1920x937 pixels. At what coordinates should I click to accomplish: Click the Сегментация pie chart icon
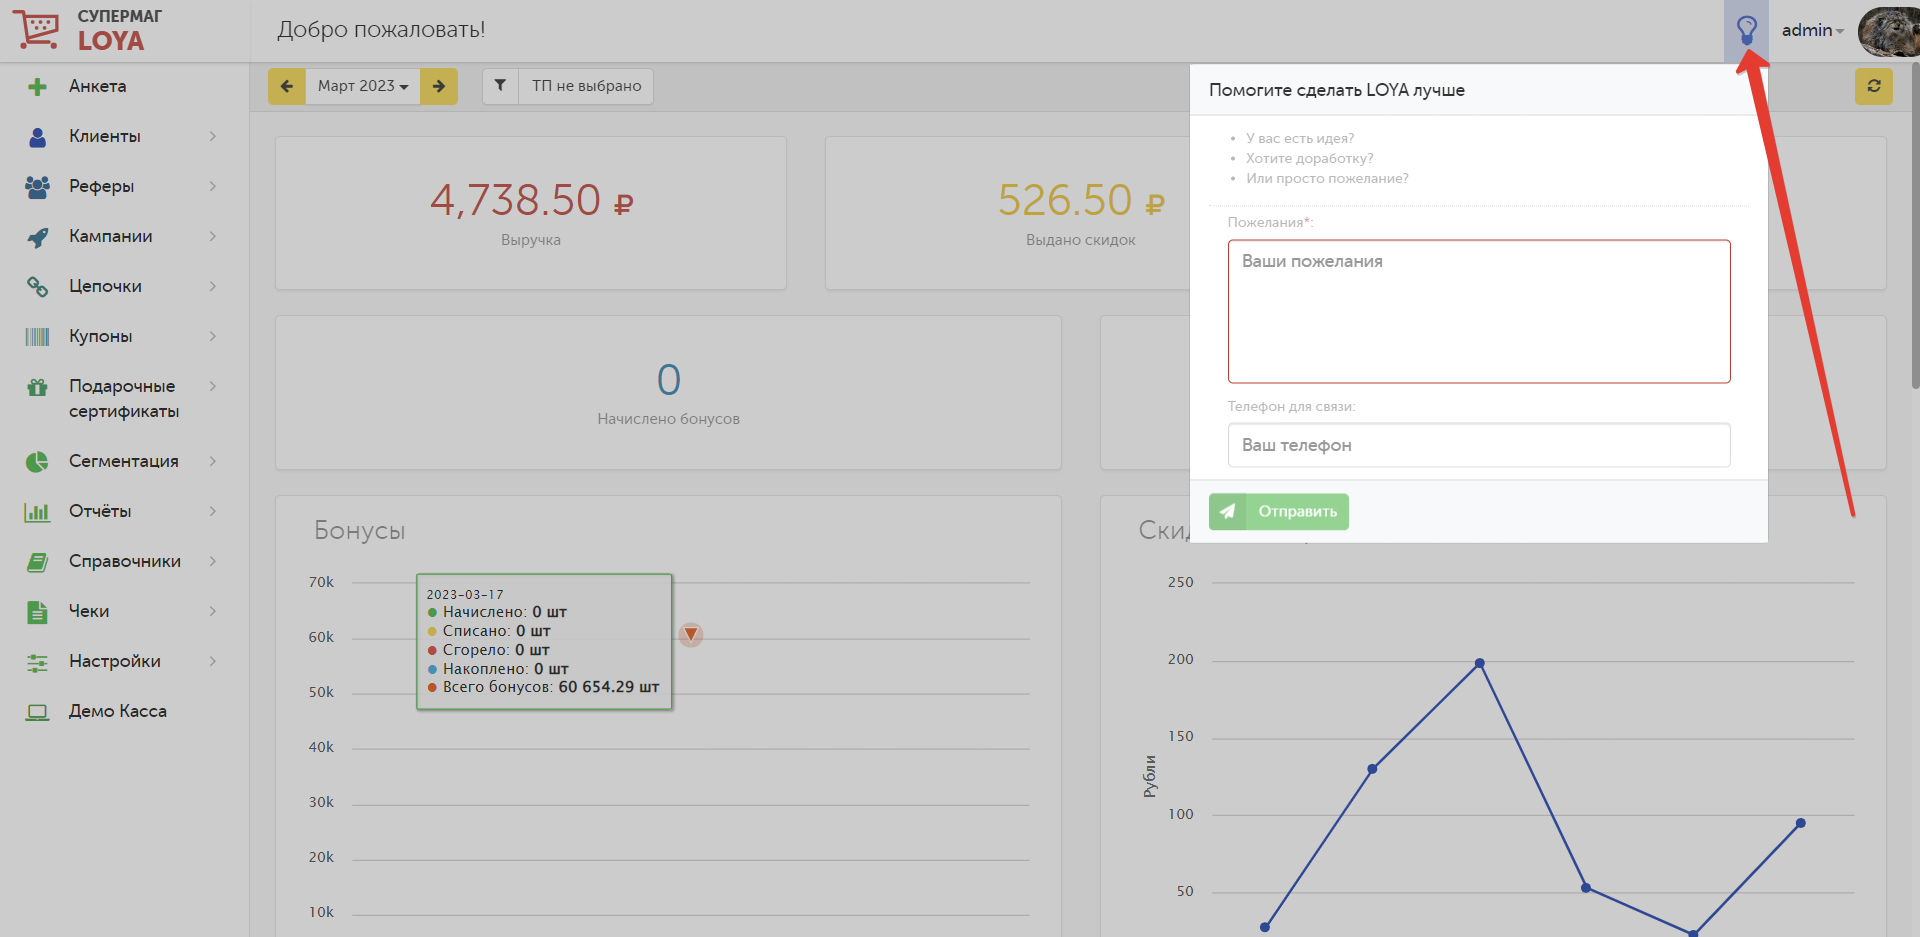coord(37,462)
